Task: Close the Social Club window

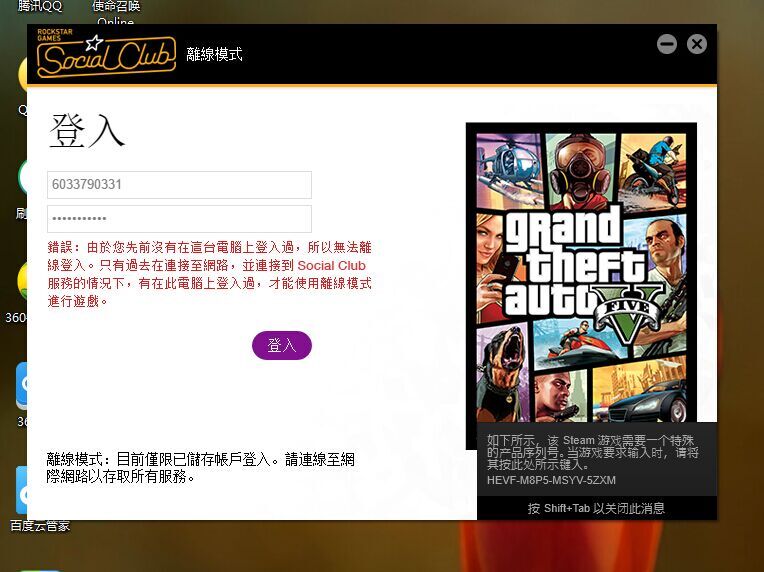Action: pos(697,44)
